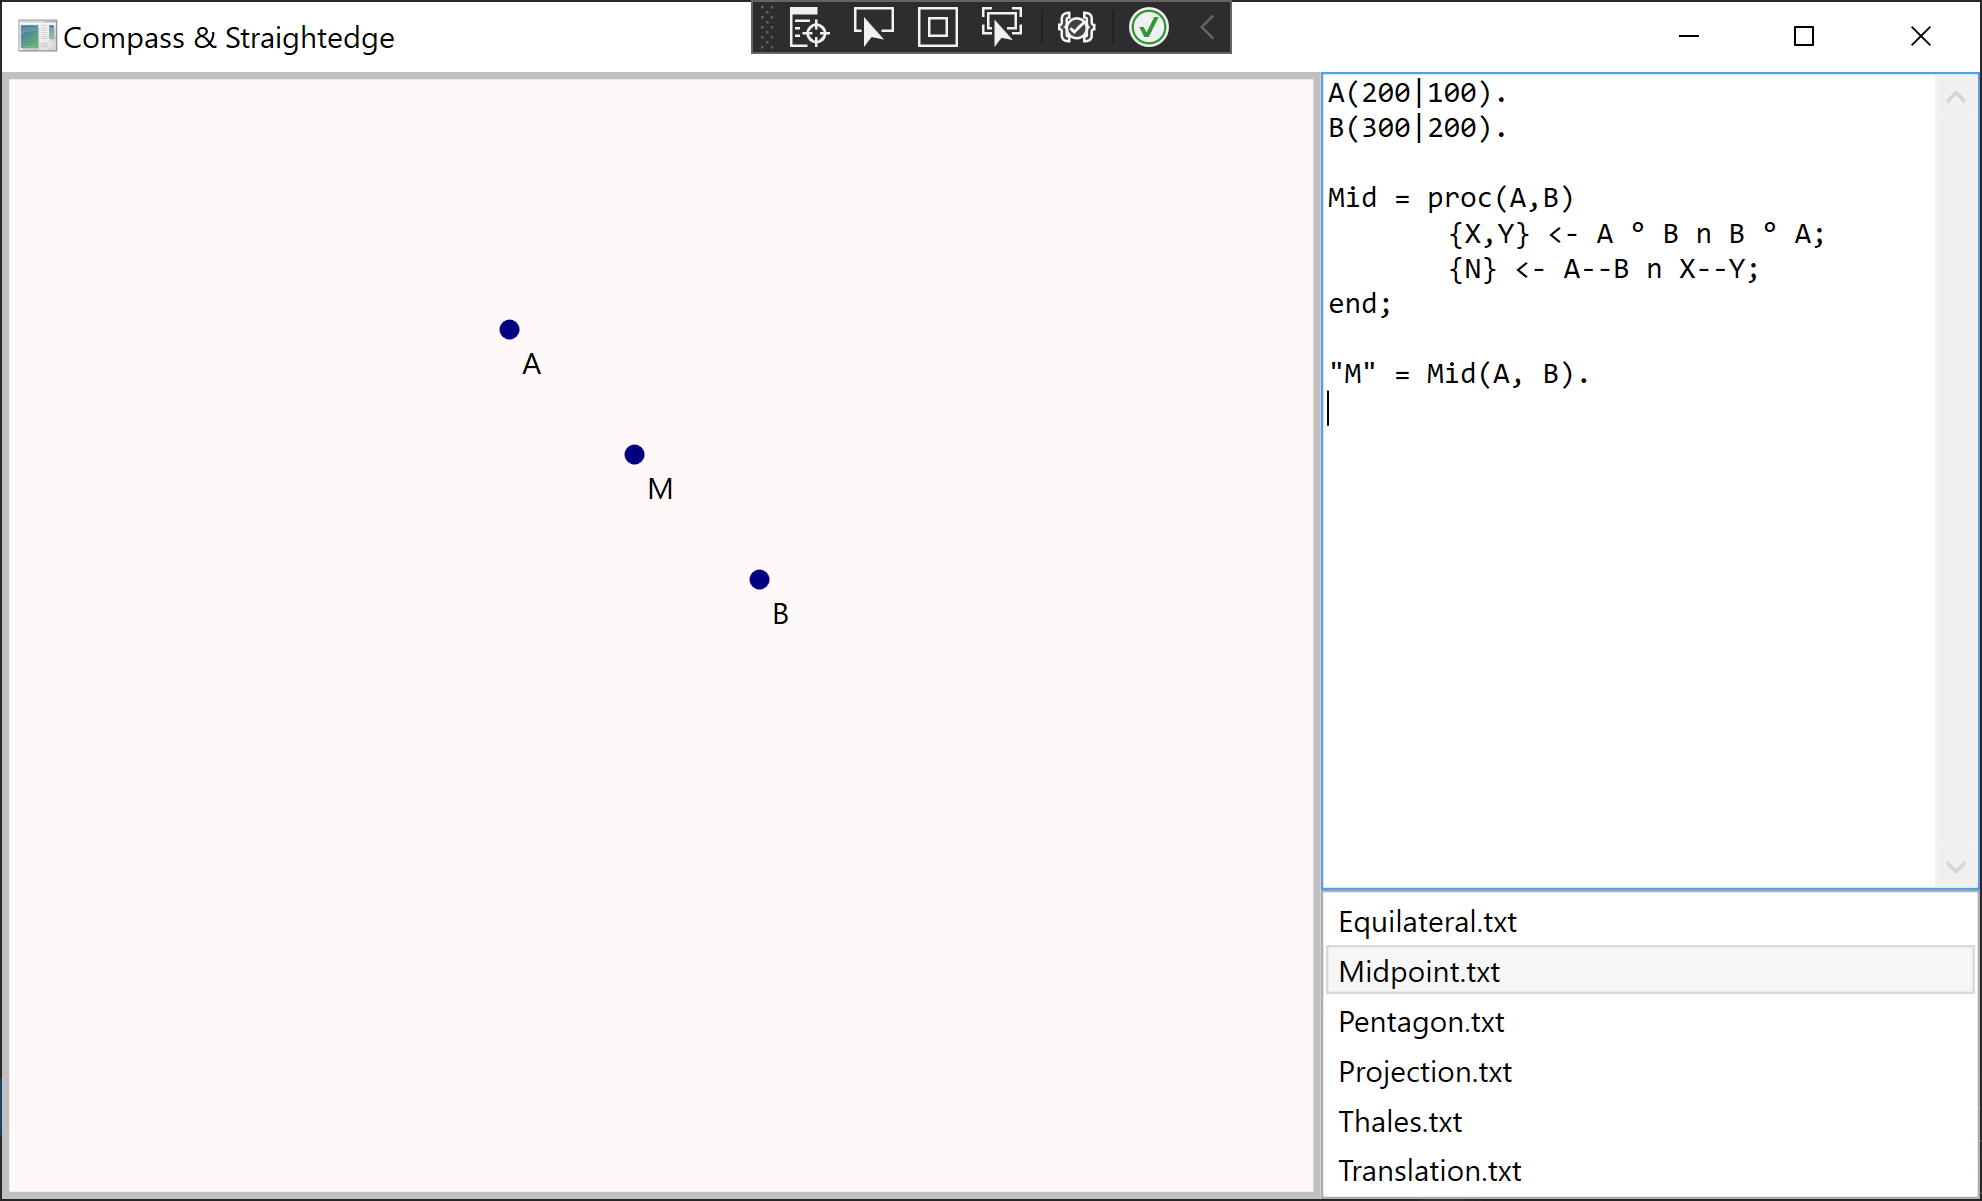Click the dotted toolbar drag handle
The image size is (1982, 1201).
coord(767,28)
